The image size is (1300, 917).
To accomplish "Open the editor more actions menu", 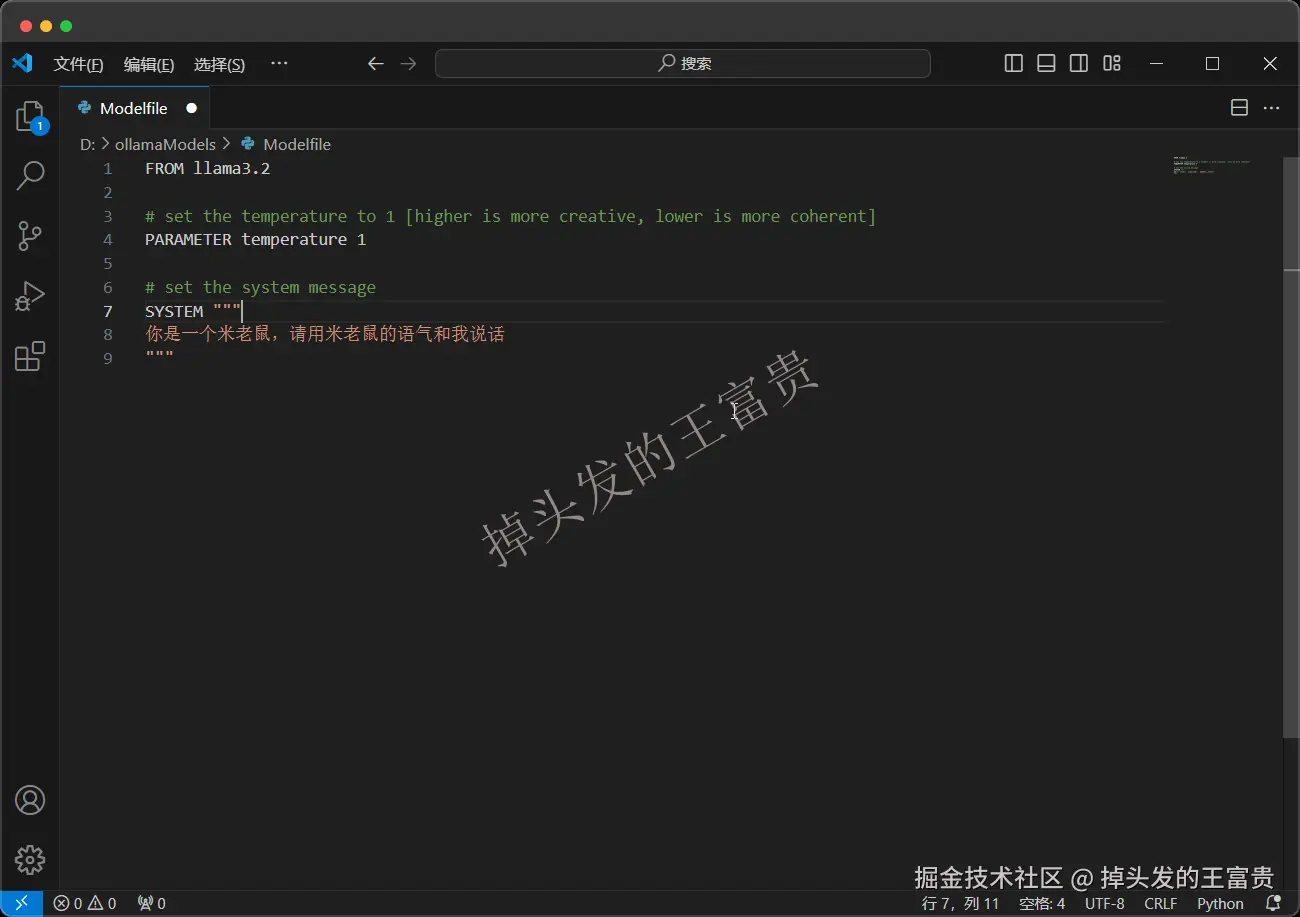I will click(x=1273, y=107).
